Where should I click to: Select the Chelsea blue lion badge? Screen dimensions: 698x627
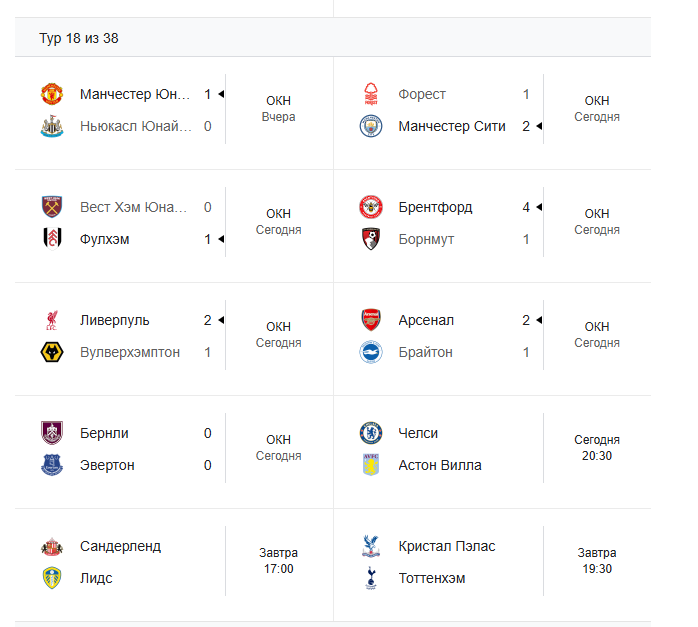(x=371, y=433)
